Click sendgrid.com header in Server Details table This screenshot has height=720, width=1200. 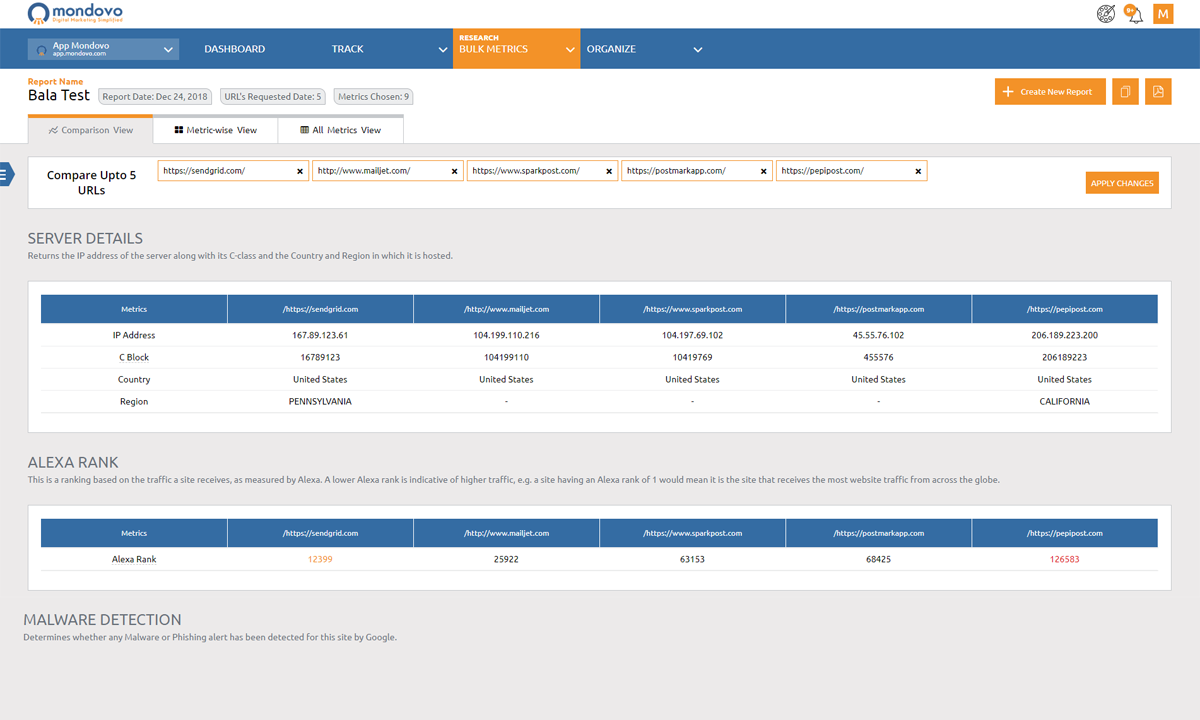(320, 309)
